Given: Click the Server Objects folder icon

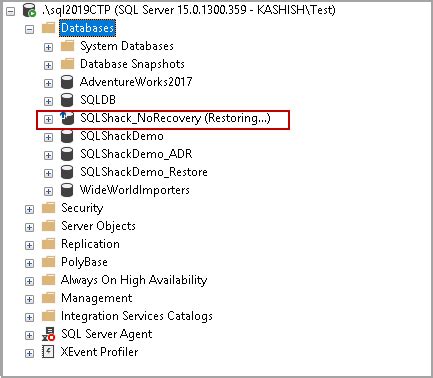Looking at the screenshot, I should 48,226.
